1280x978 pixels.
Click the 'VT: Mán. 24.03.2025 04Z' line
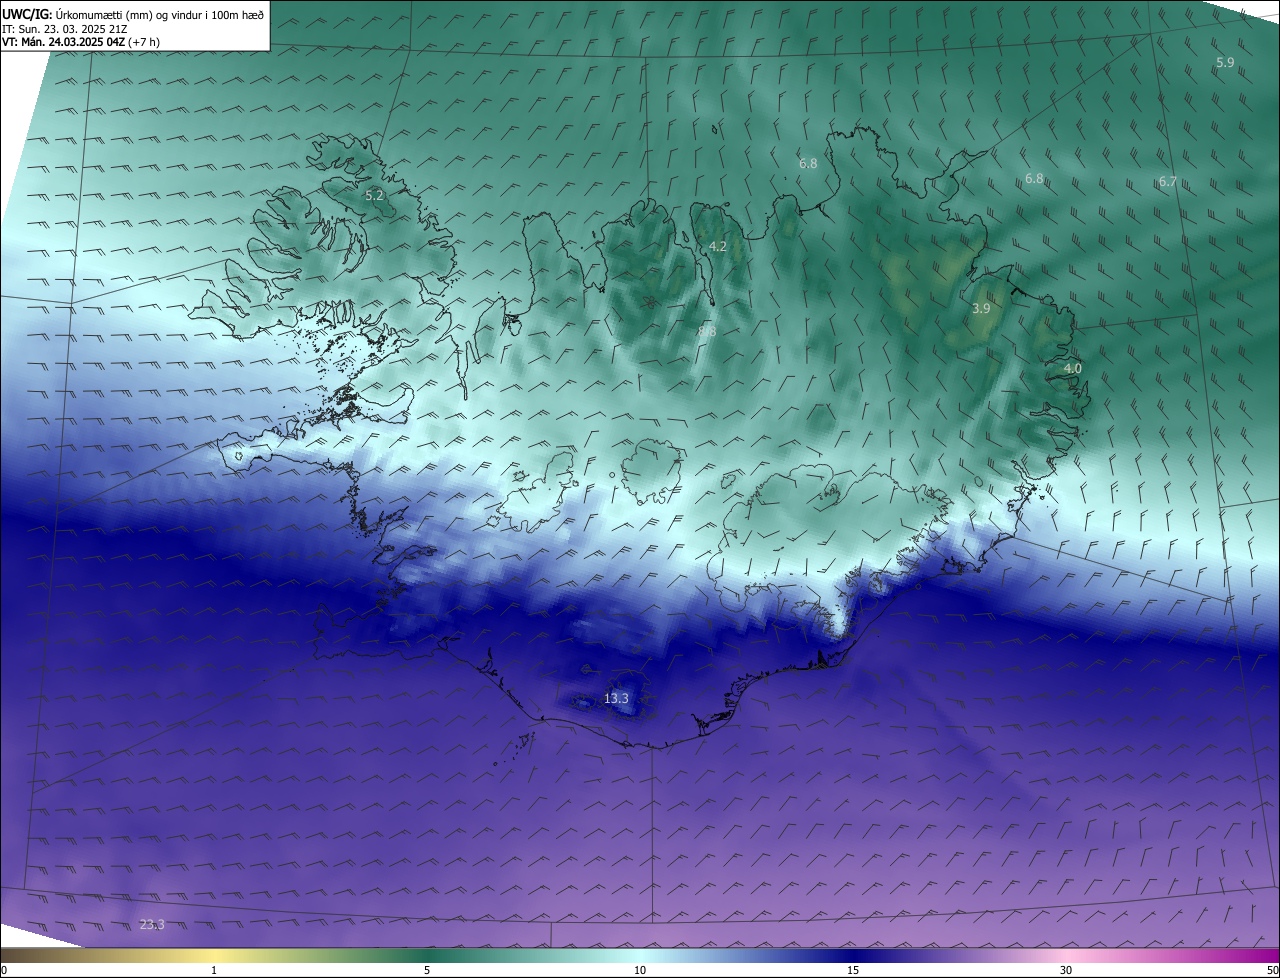point(80,42)
